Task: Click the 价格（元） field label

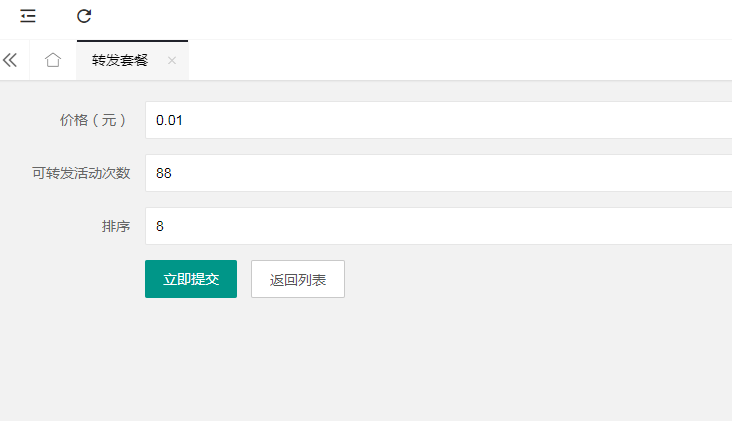Action: pos(93,120)
